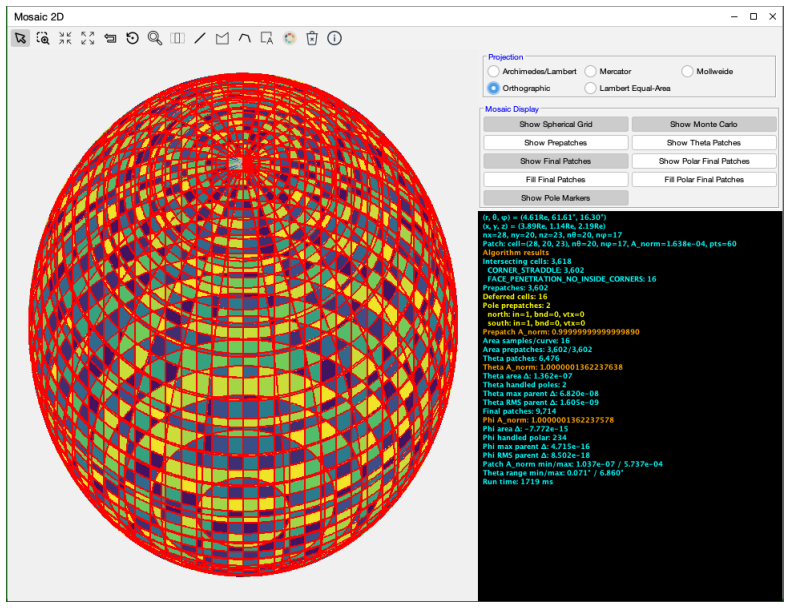Viewport: 790px width, 608px height.
Task: Click 'Theta patches: 6,476' text line
Action: coord(520,358)
